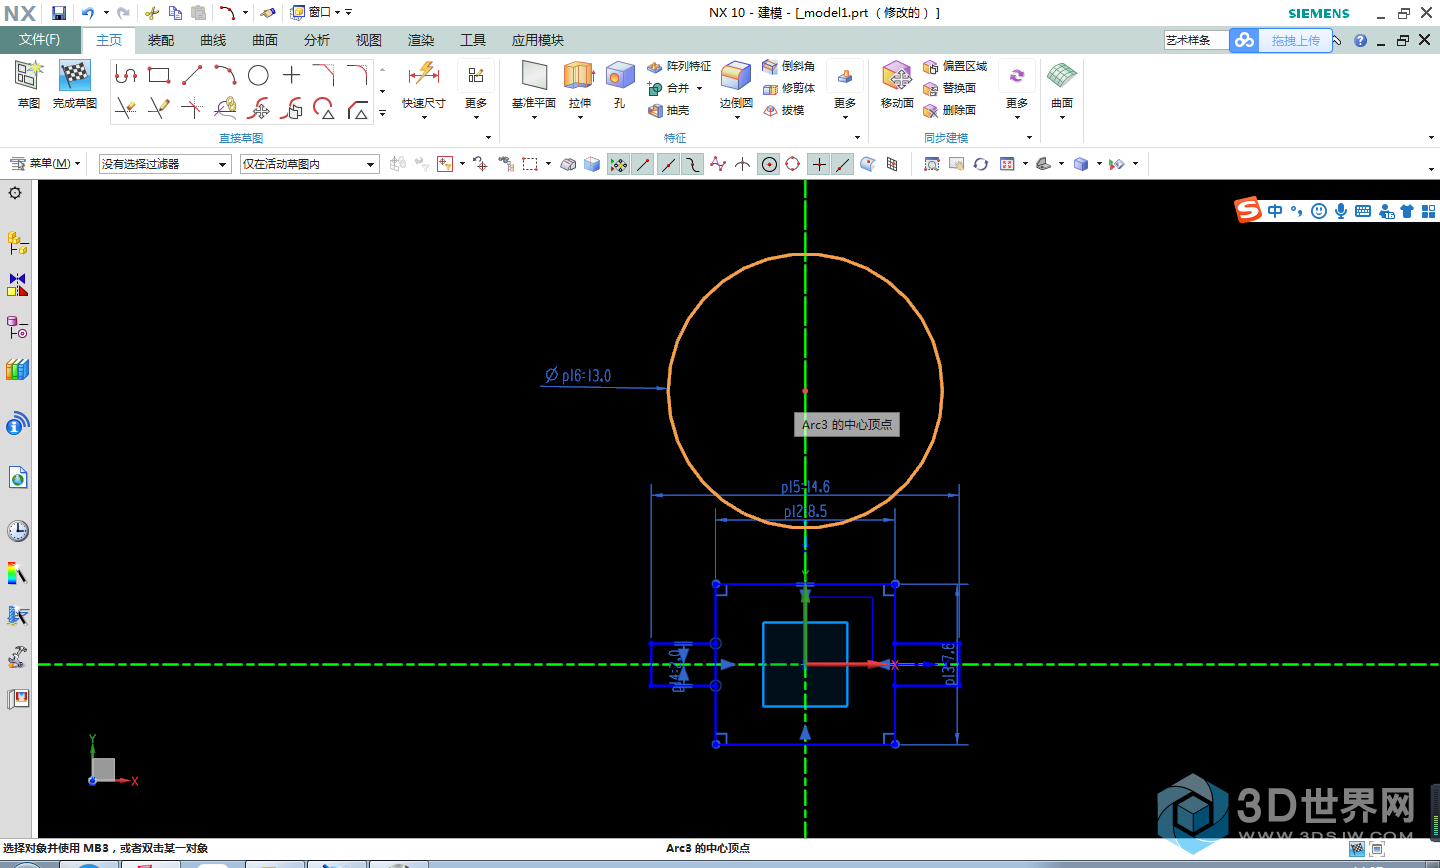This screenshot has height=868, width=1440.
Task: Click the Finish Sketch checkered flag icon
Action: pyautogui.click(x=75, y=76)
